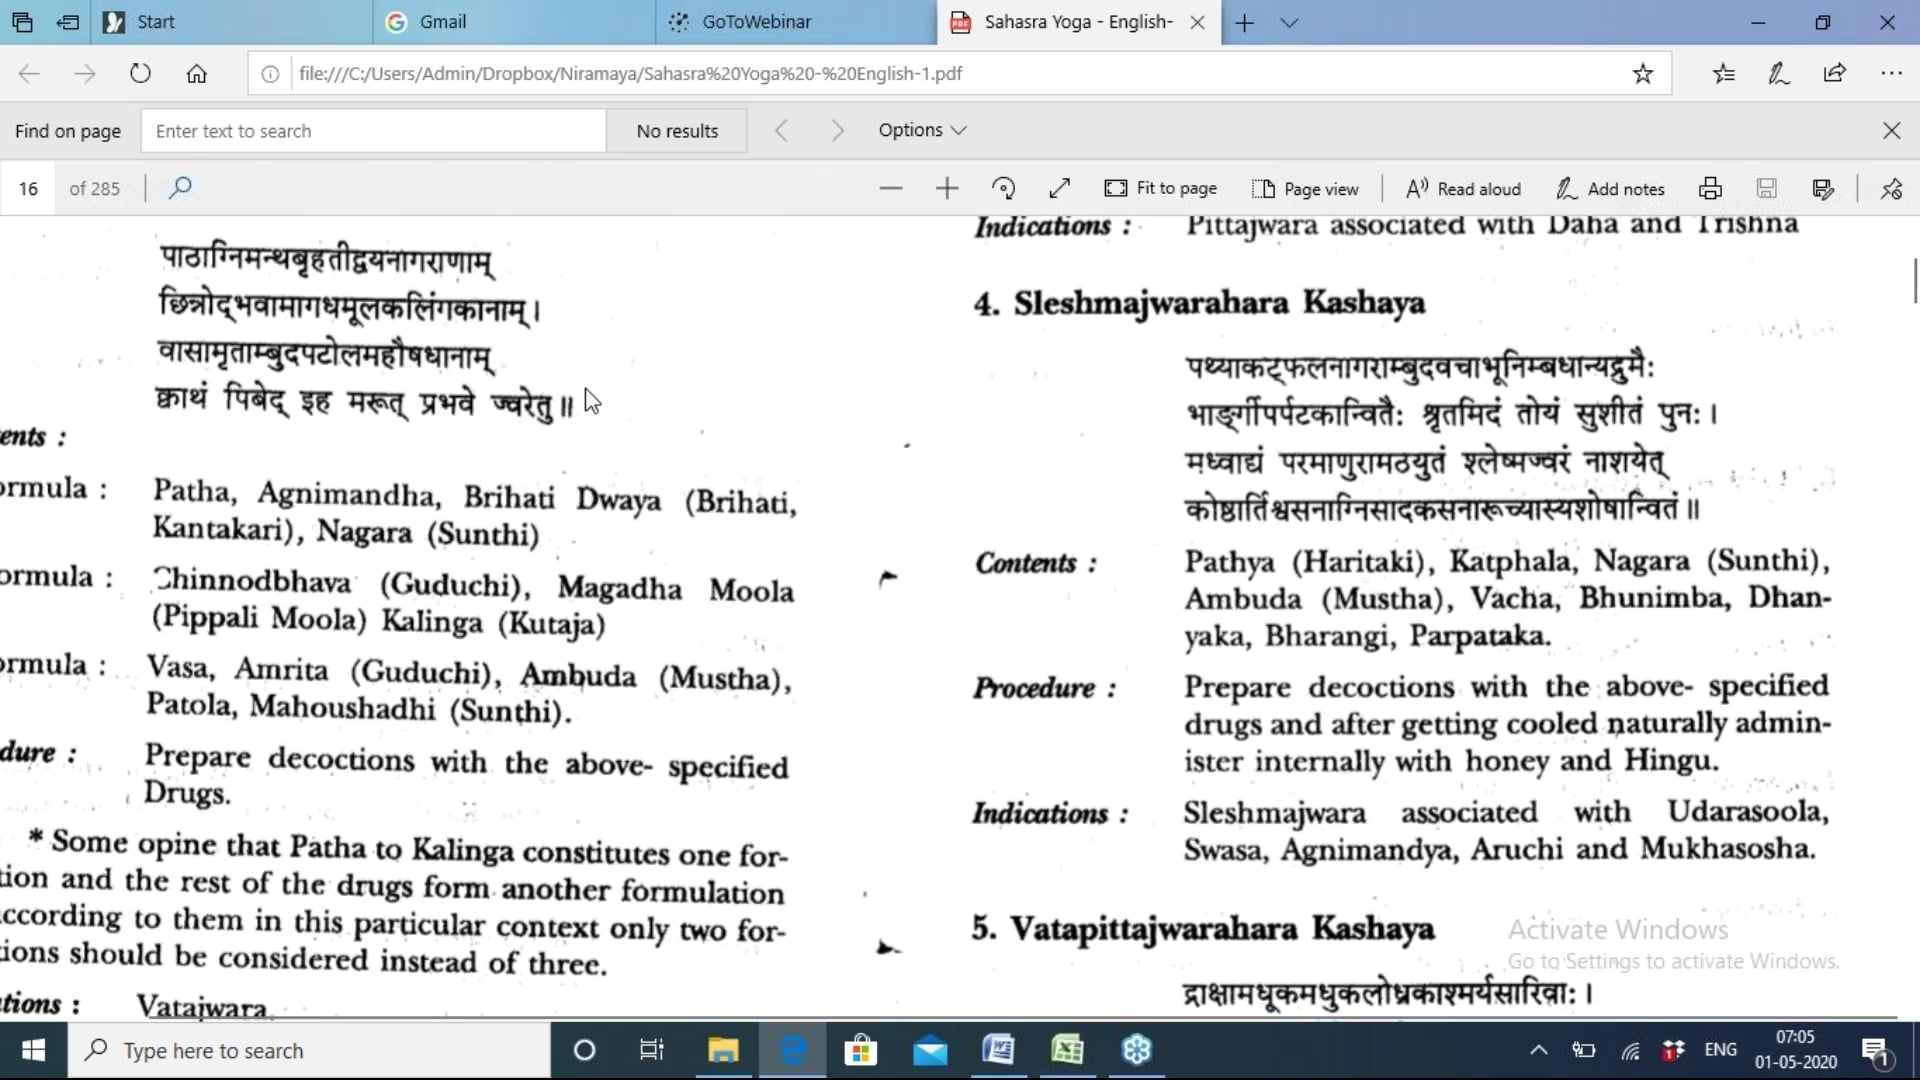This screenshot has width=1920, height=1080.
Task: Toggle Fit to page mode
Action: (x=1160, y=188)
